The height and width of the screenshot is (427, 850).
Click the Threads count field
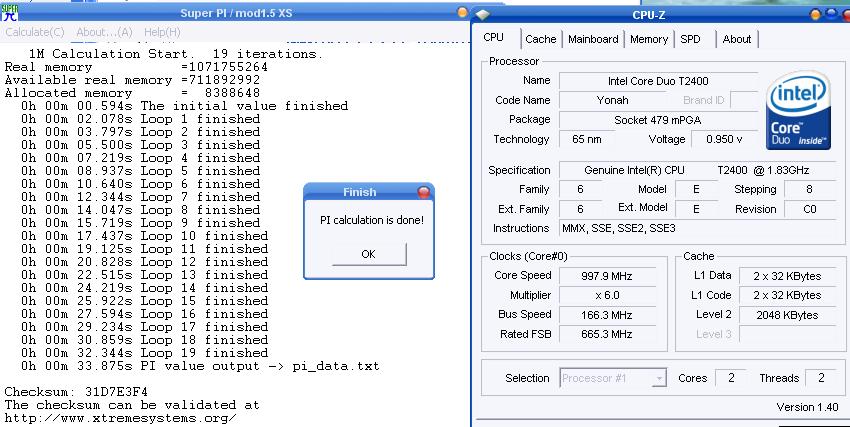[x=820, y=378]
